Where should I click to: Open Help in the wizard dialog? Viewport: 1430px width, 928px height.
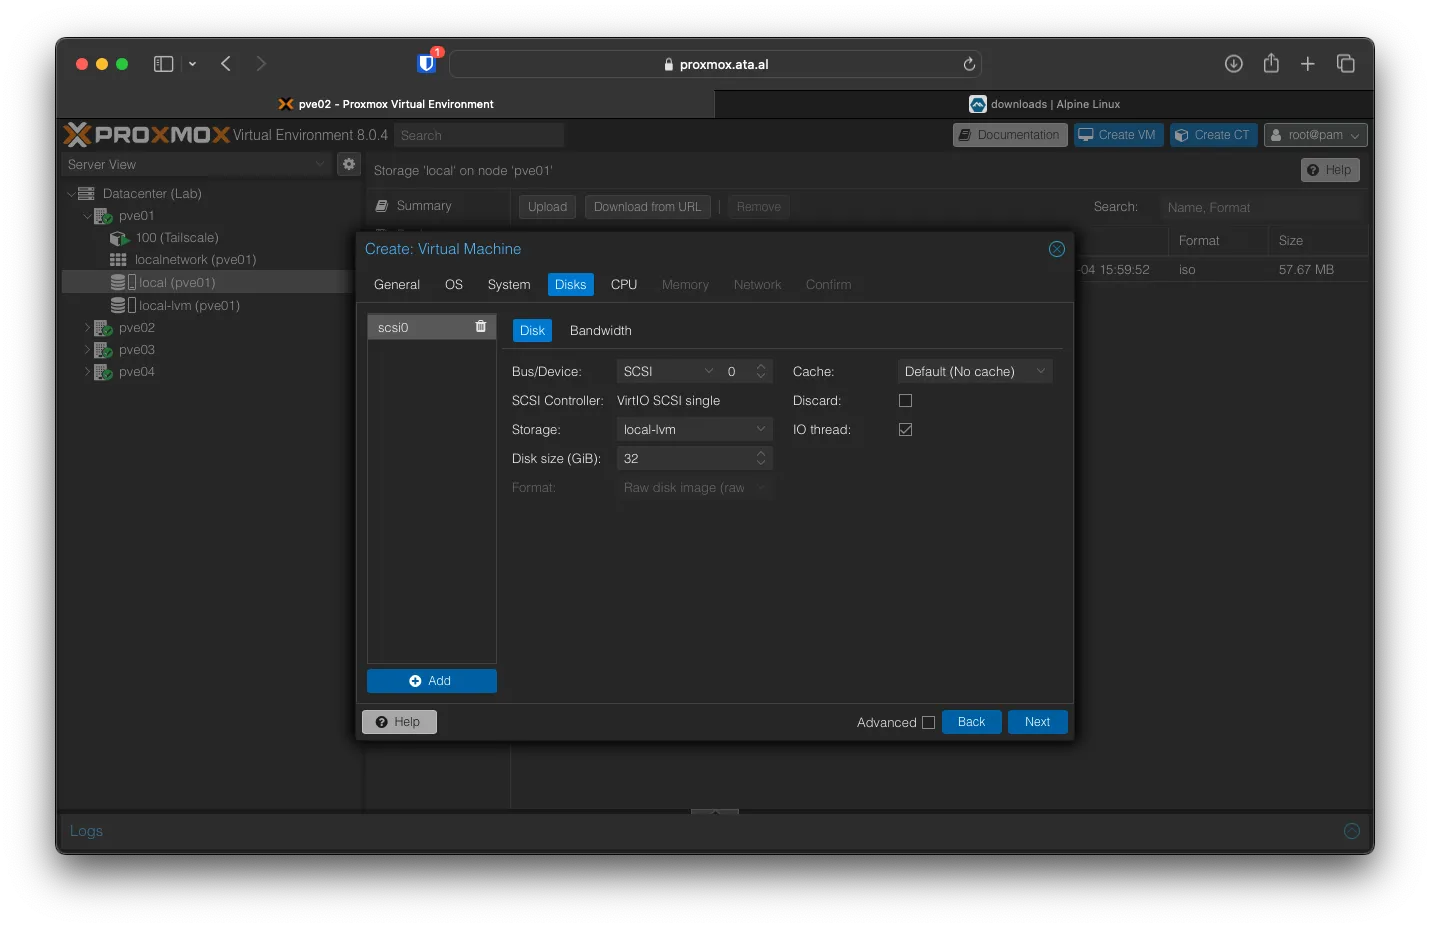399,722
